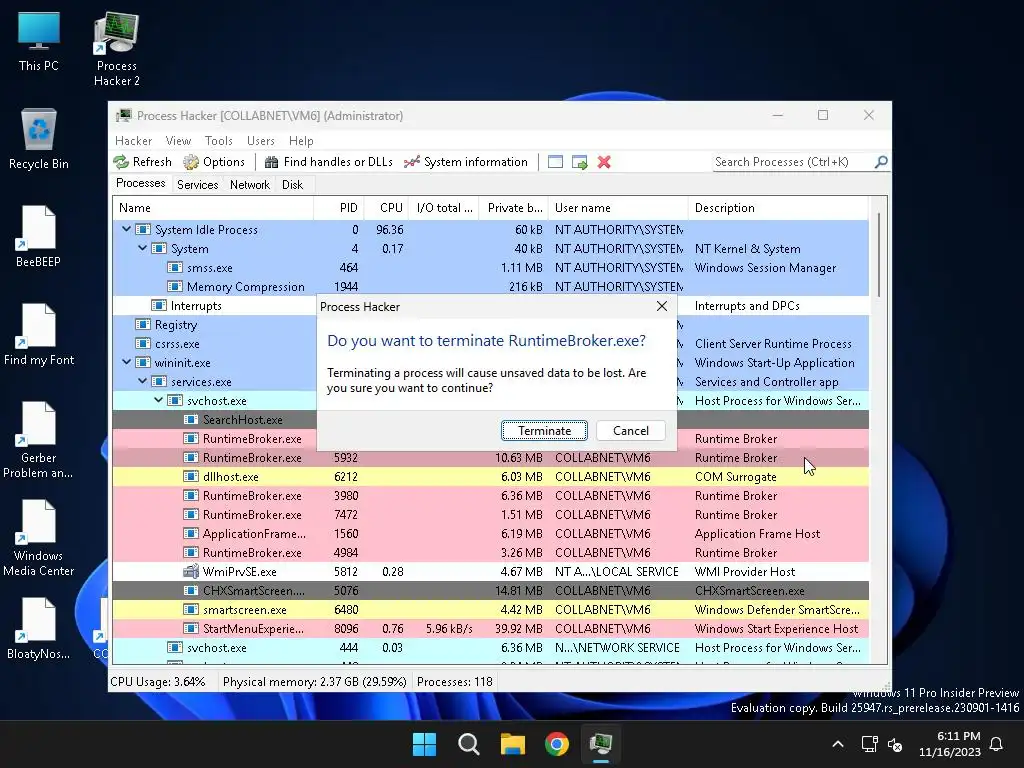Cancel the terminate process dialog
Viewport: 1024px width, 768px height.
(630, 430)
